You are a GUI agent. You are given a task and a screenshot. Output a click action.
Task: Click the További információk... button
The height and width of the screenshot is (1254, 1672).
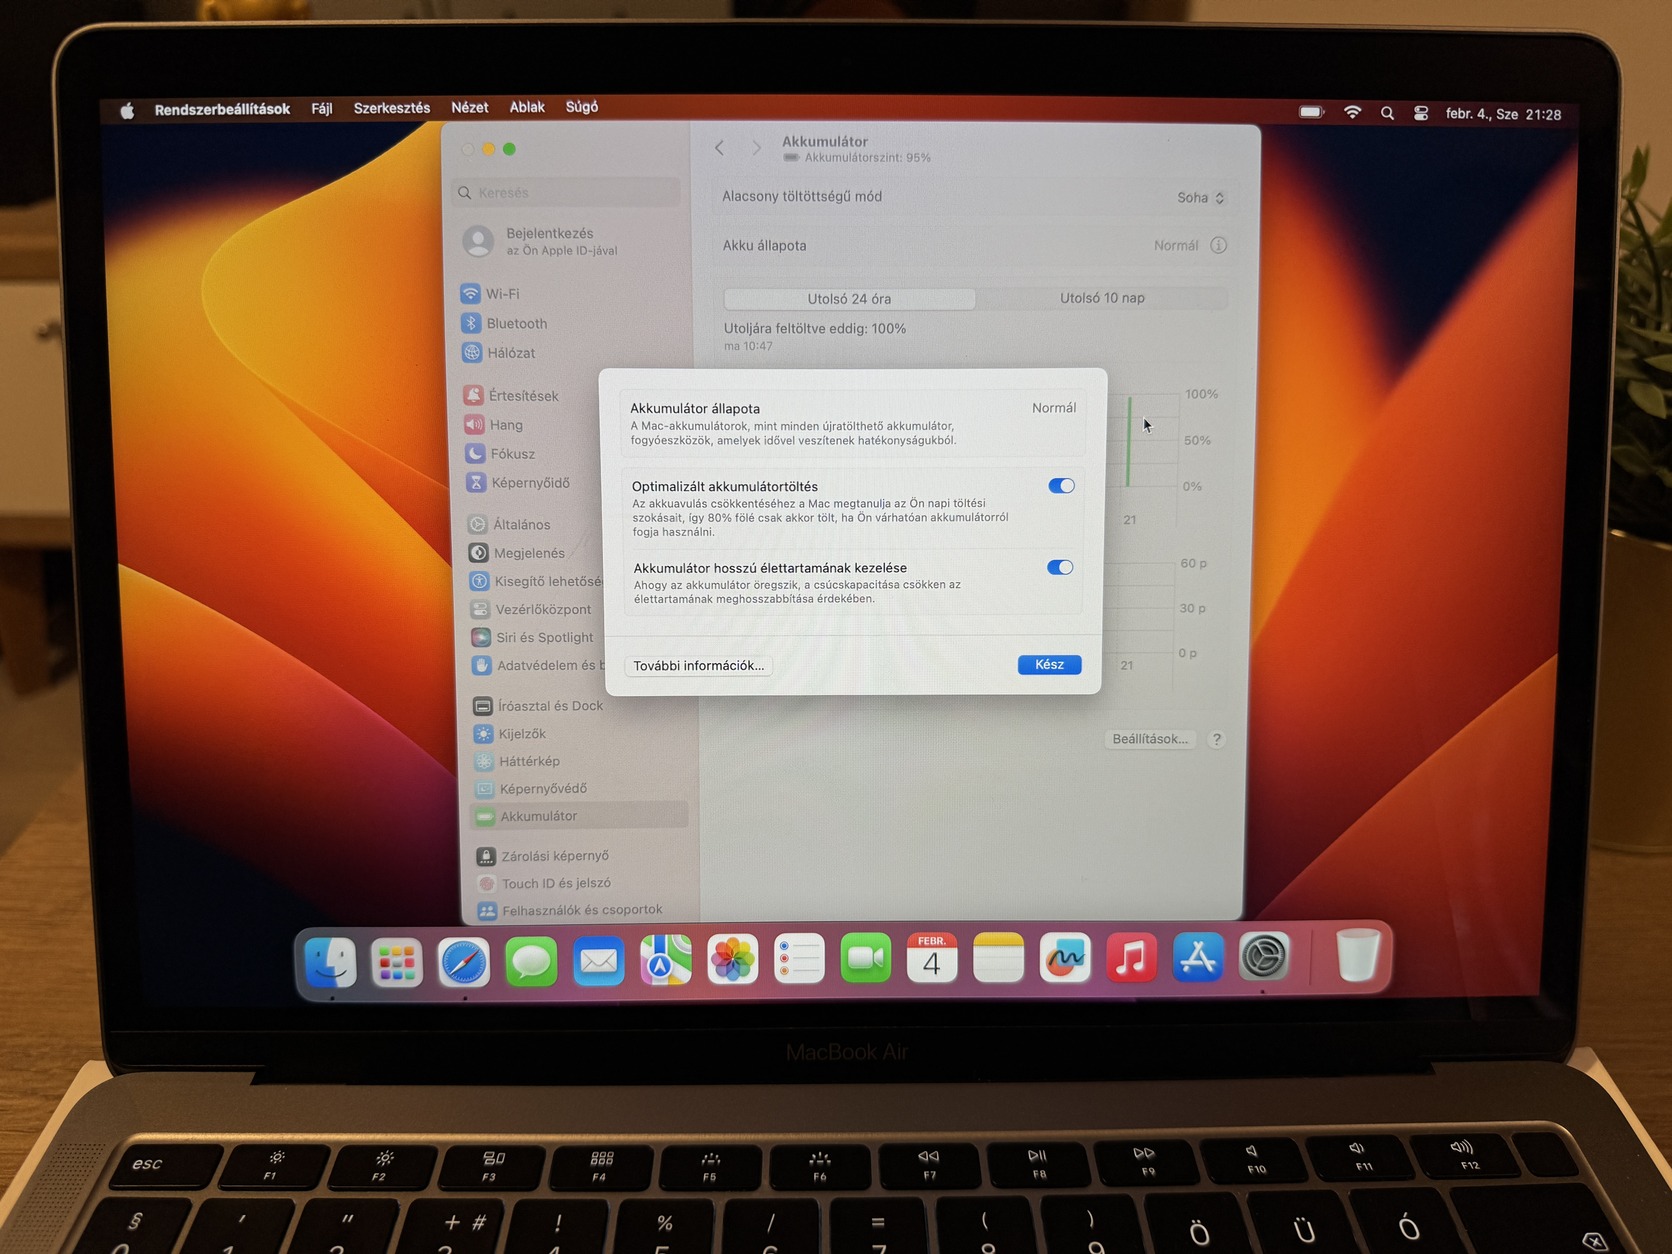699,666
